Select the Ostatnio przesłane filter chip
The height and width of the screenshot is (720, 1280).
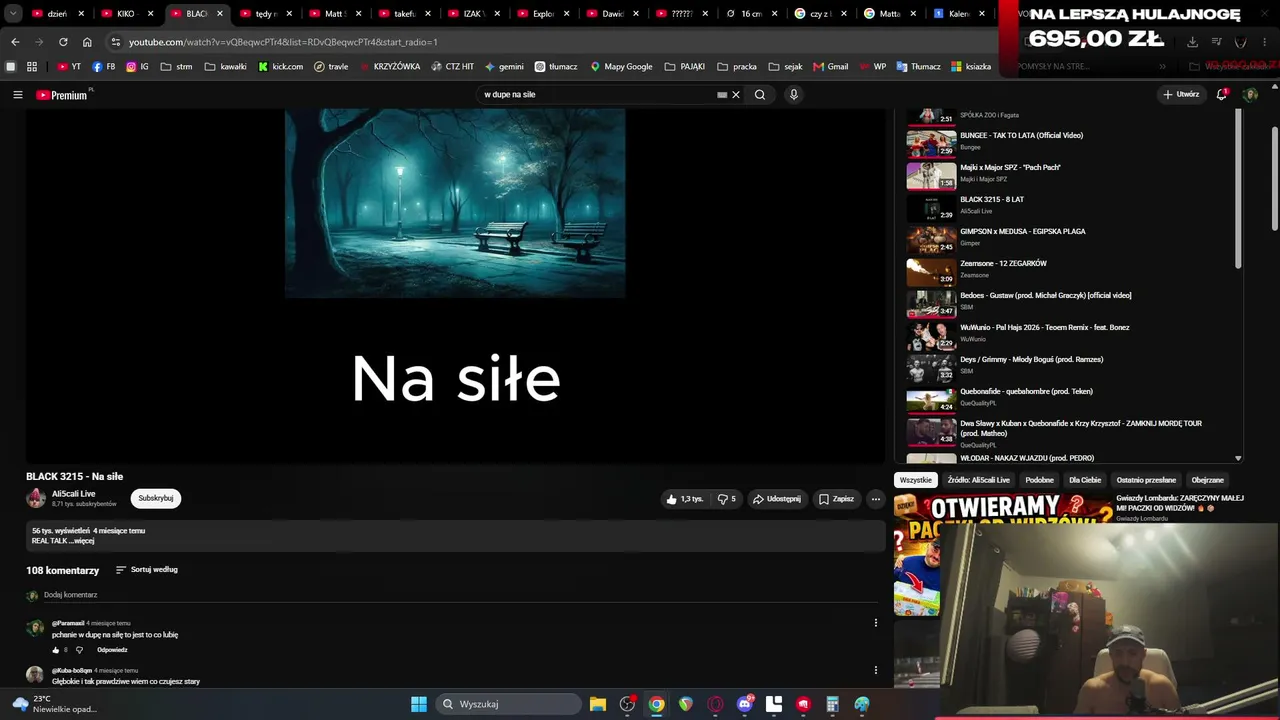1146,480
